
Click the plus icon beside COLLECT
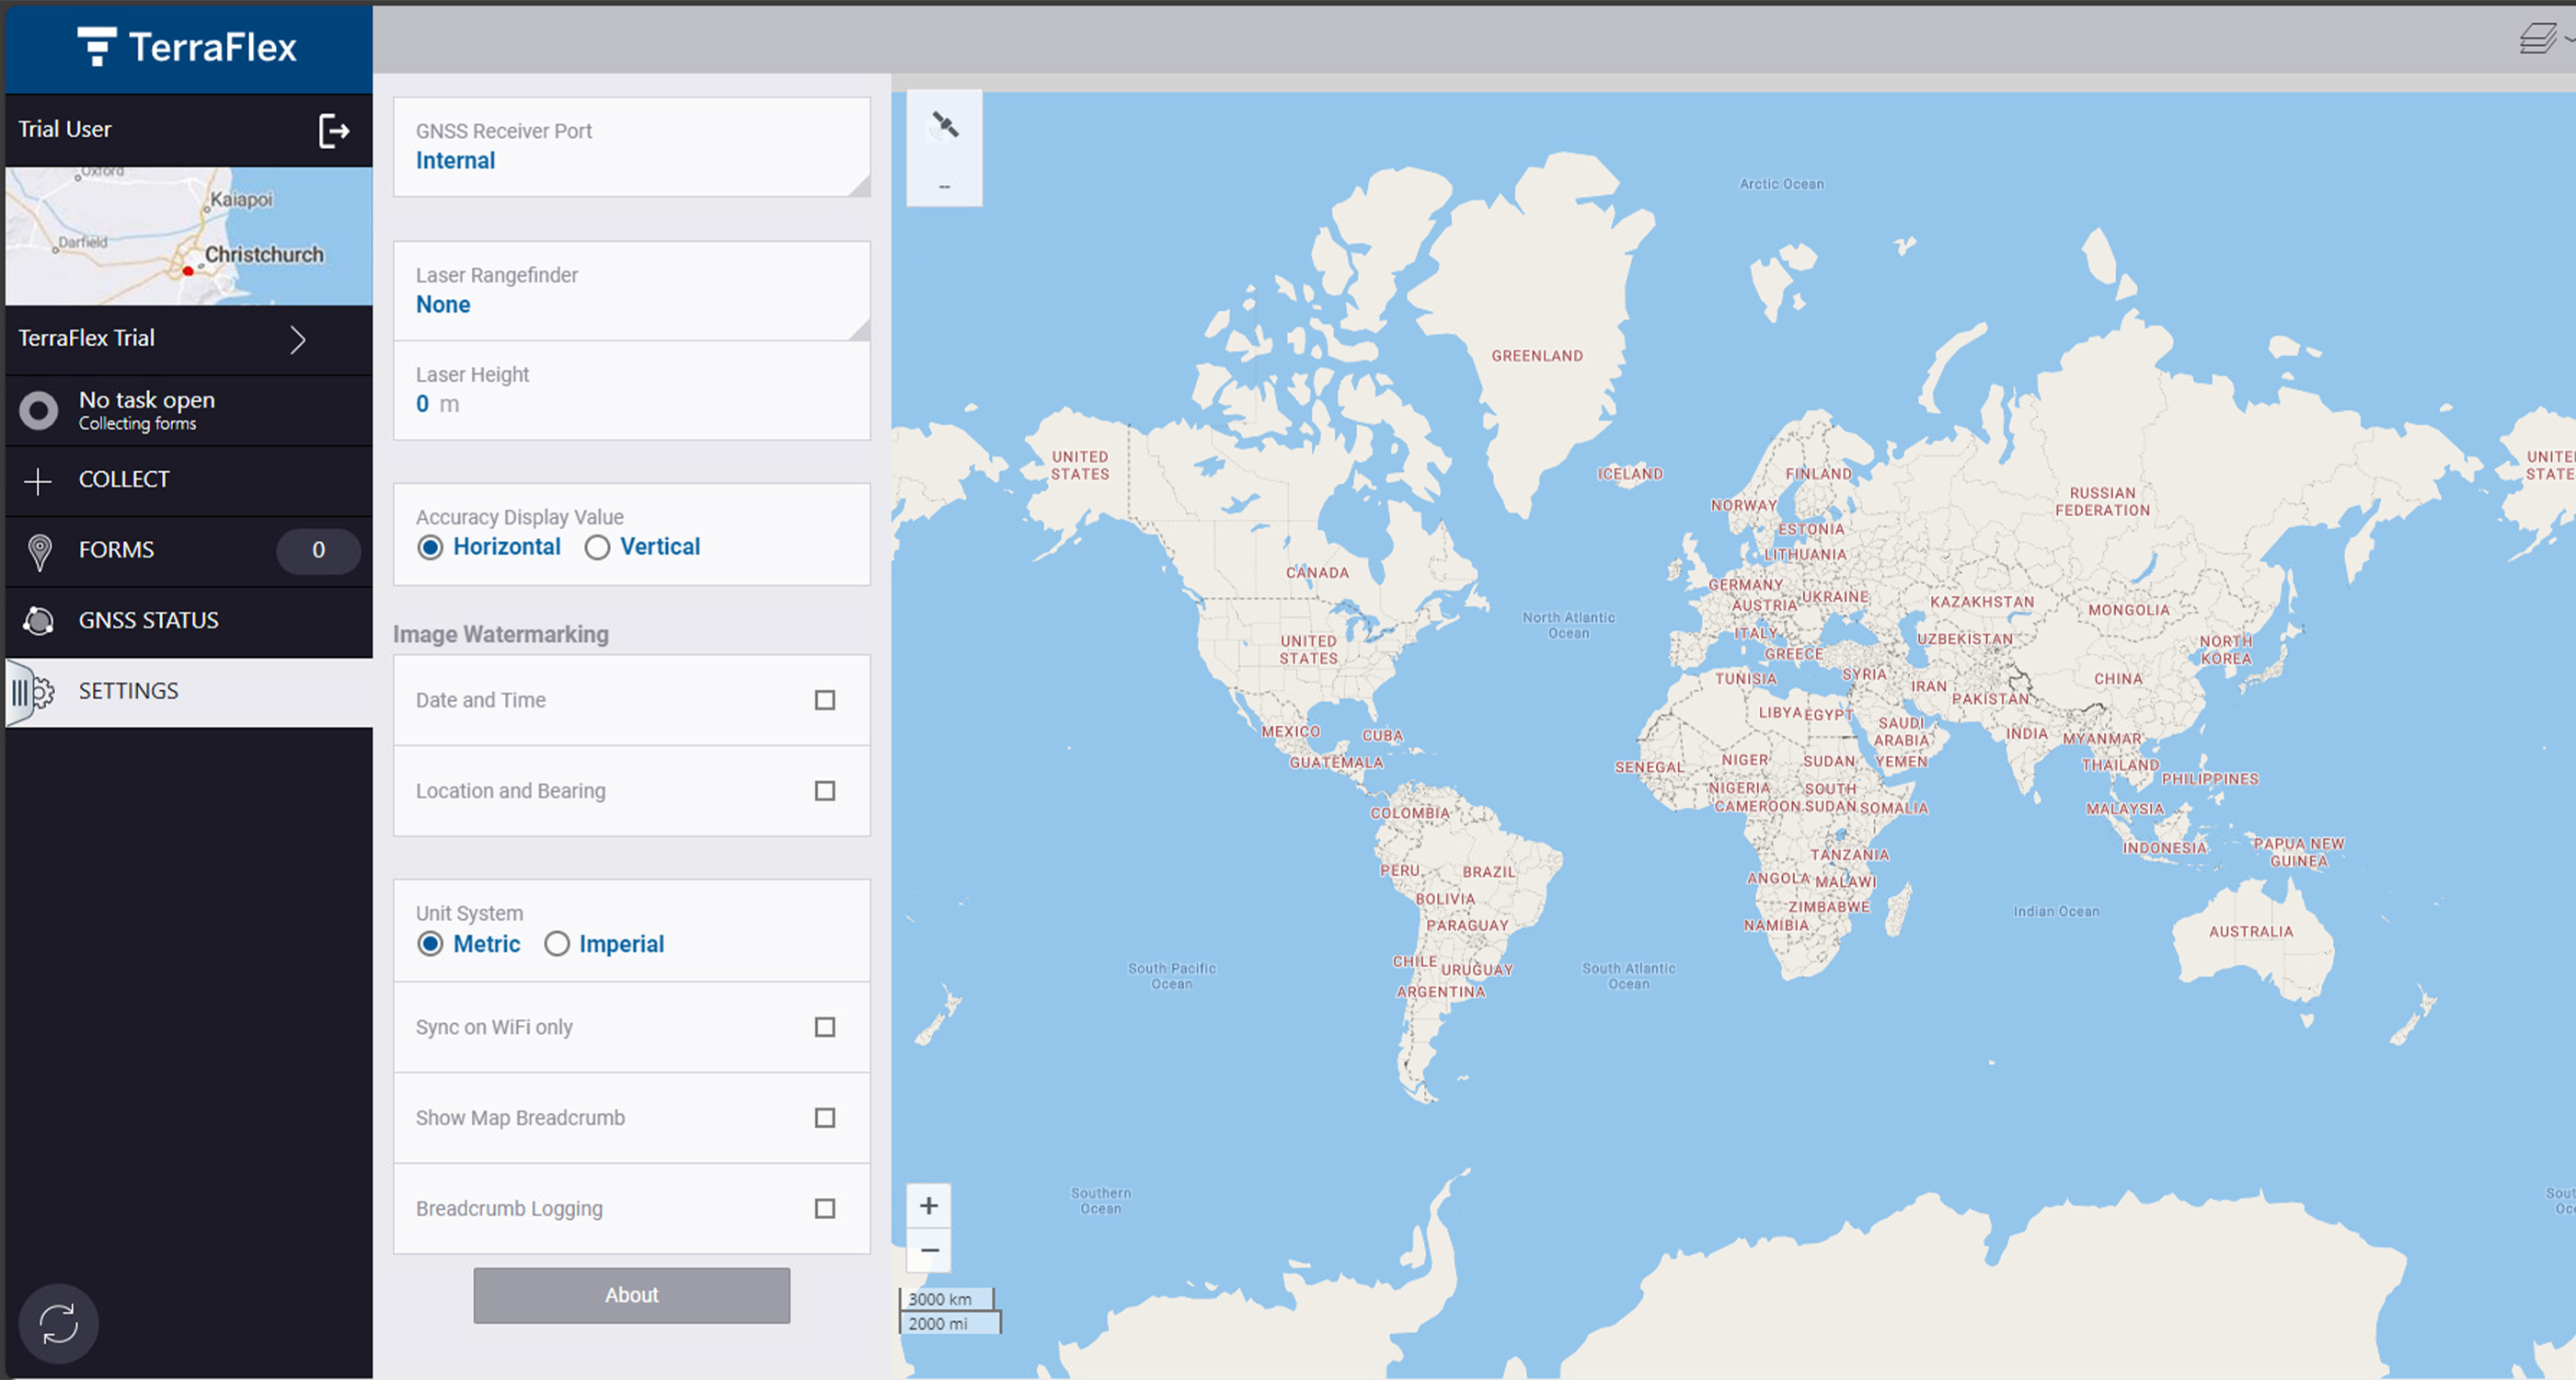38,481
